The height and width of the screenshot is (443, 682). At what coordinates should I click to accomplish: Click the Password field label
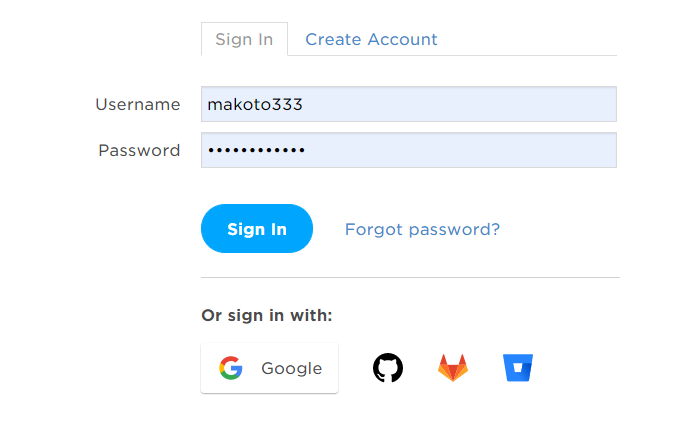pos(139,150)
